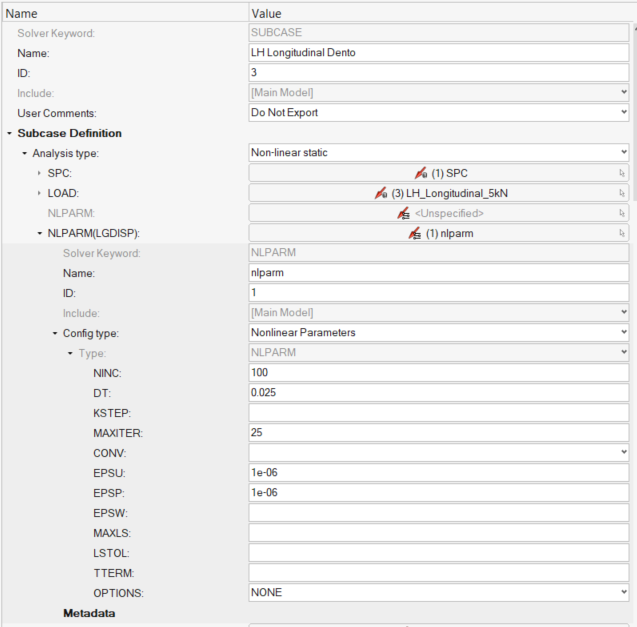The height and width of the screenshot is (627, 637).
Task: Click the empty MAXLS field
Action: tap(439, 532)
